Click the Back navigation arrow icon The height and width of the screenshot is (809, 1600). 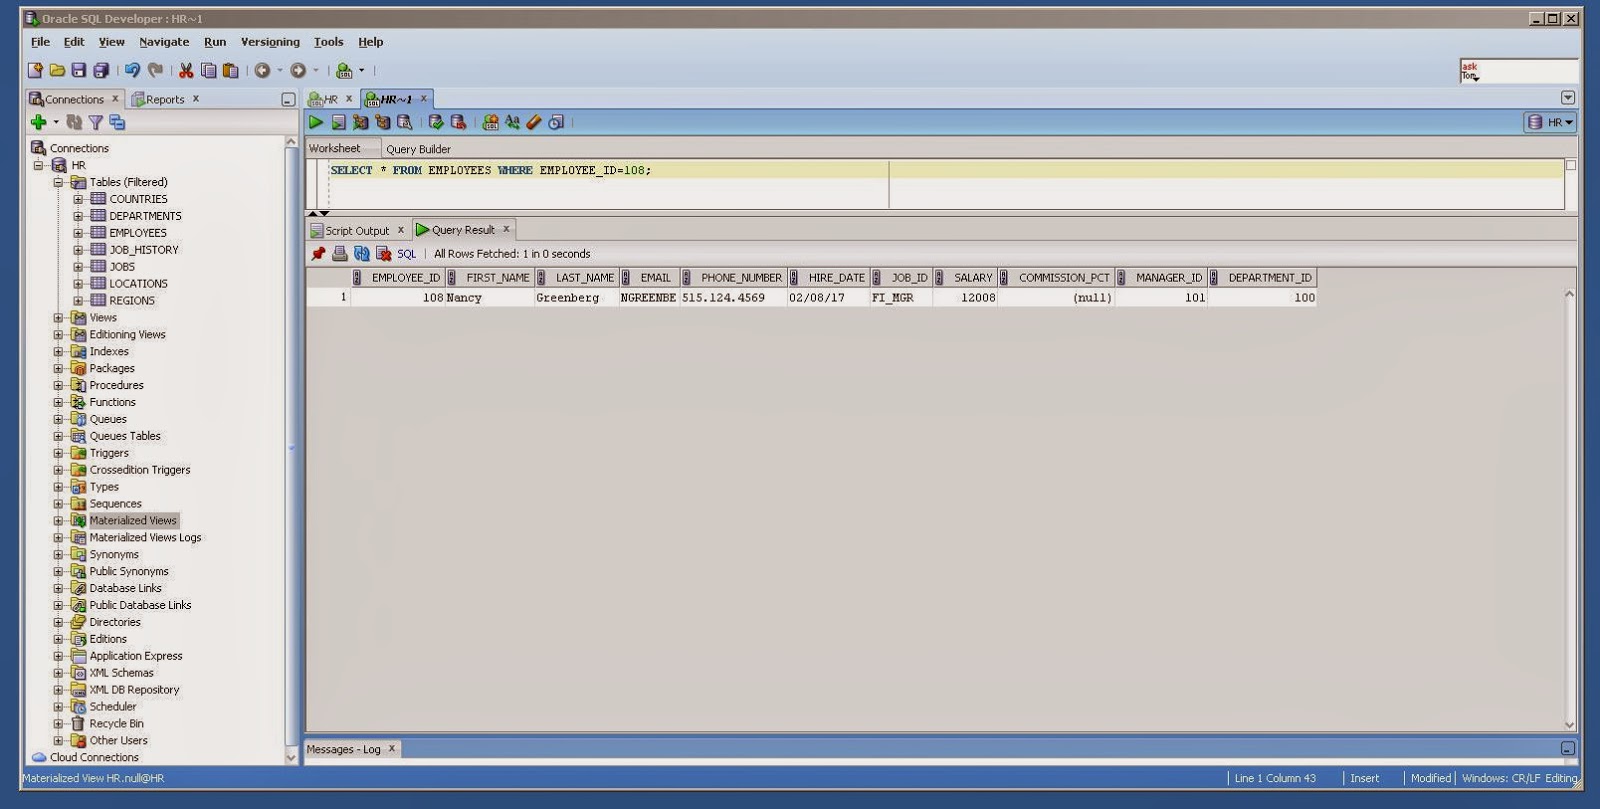tap(262, 70)
